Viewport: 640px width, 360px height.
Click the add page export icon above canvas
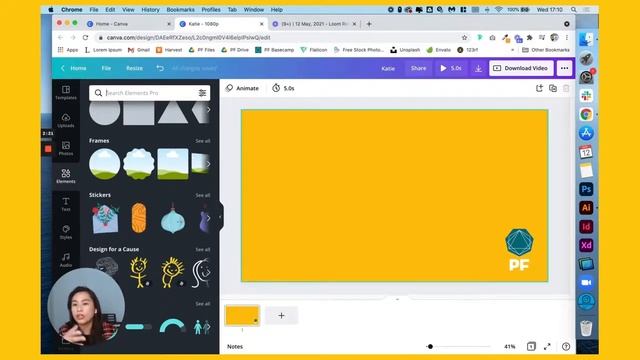pos(539,88)
